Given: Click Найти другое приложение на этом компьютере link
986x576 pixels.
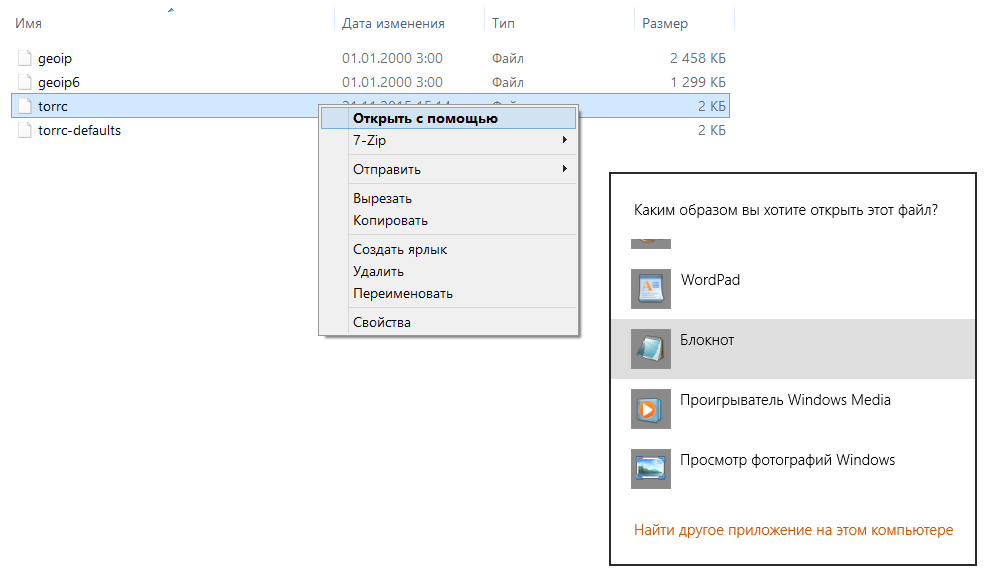Looking at the screenshot, I should 793,530.
